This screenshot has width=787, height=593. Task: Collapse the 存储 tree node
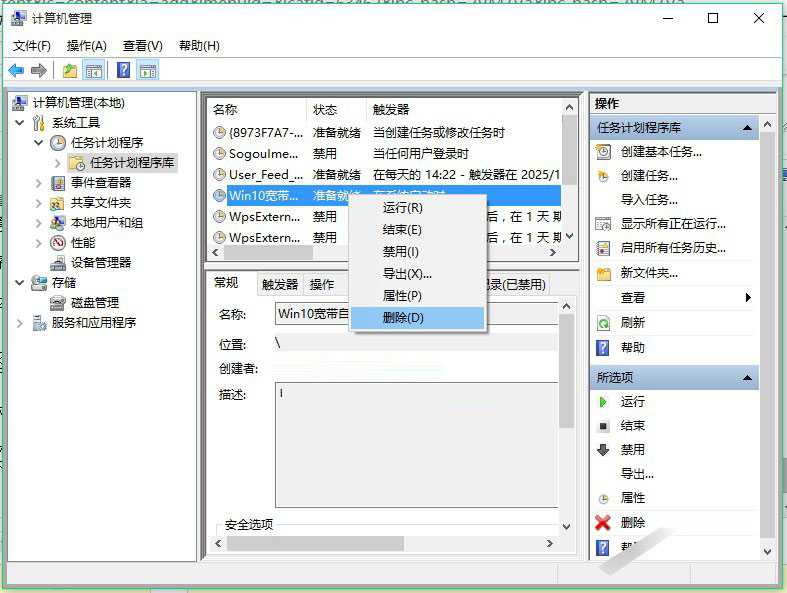(20, 283)
